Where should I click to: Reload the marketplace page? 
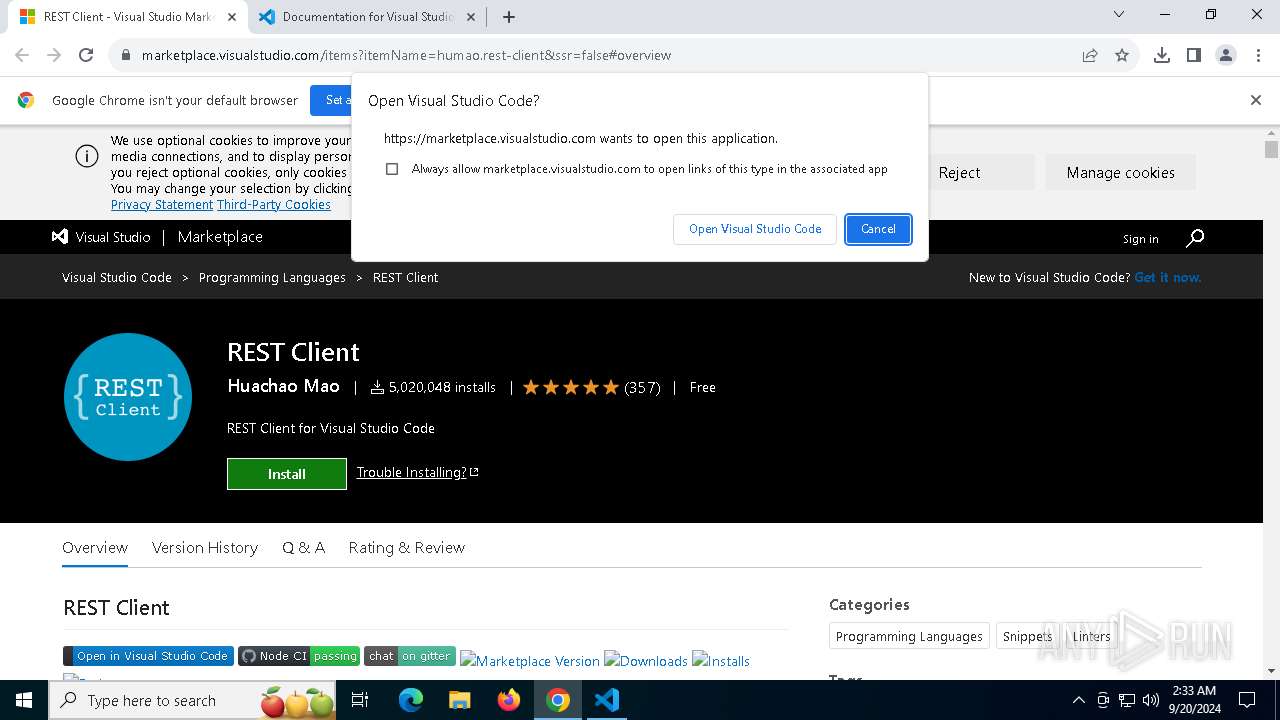(x=86, y=55)
